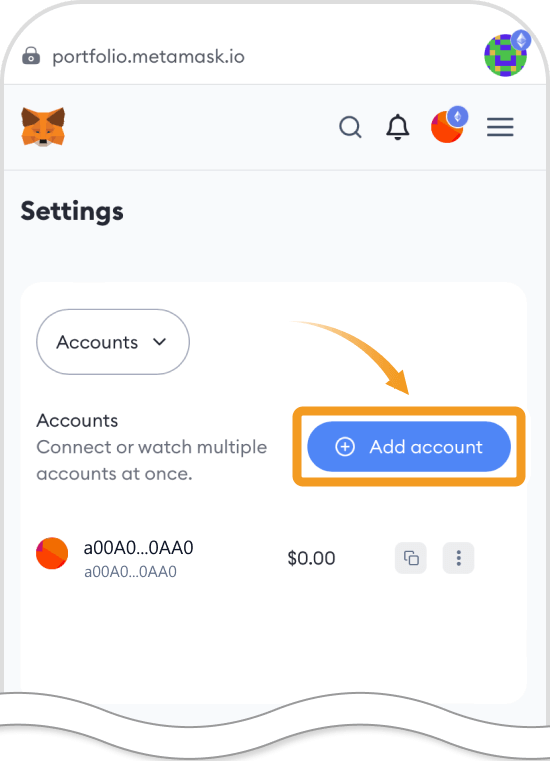Open the three-dot account options menu
Viewport: 550px width, 761px height.
[458, 558]
